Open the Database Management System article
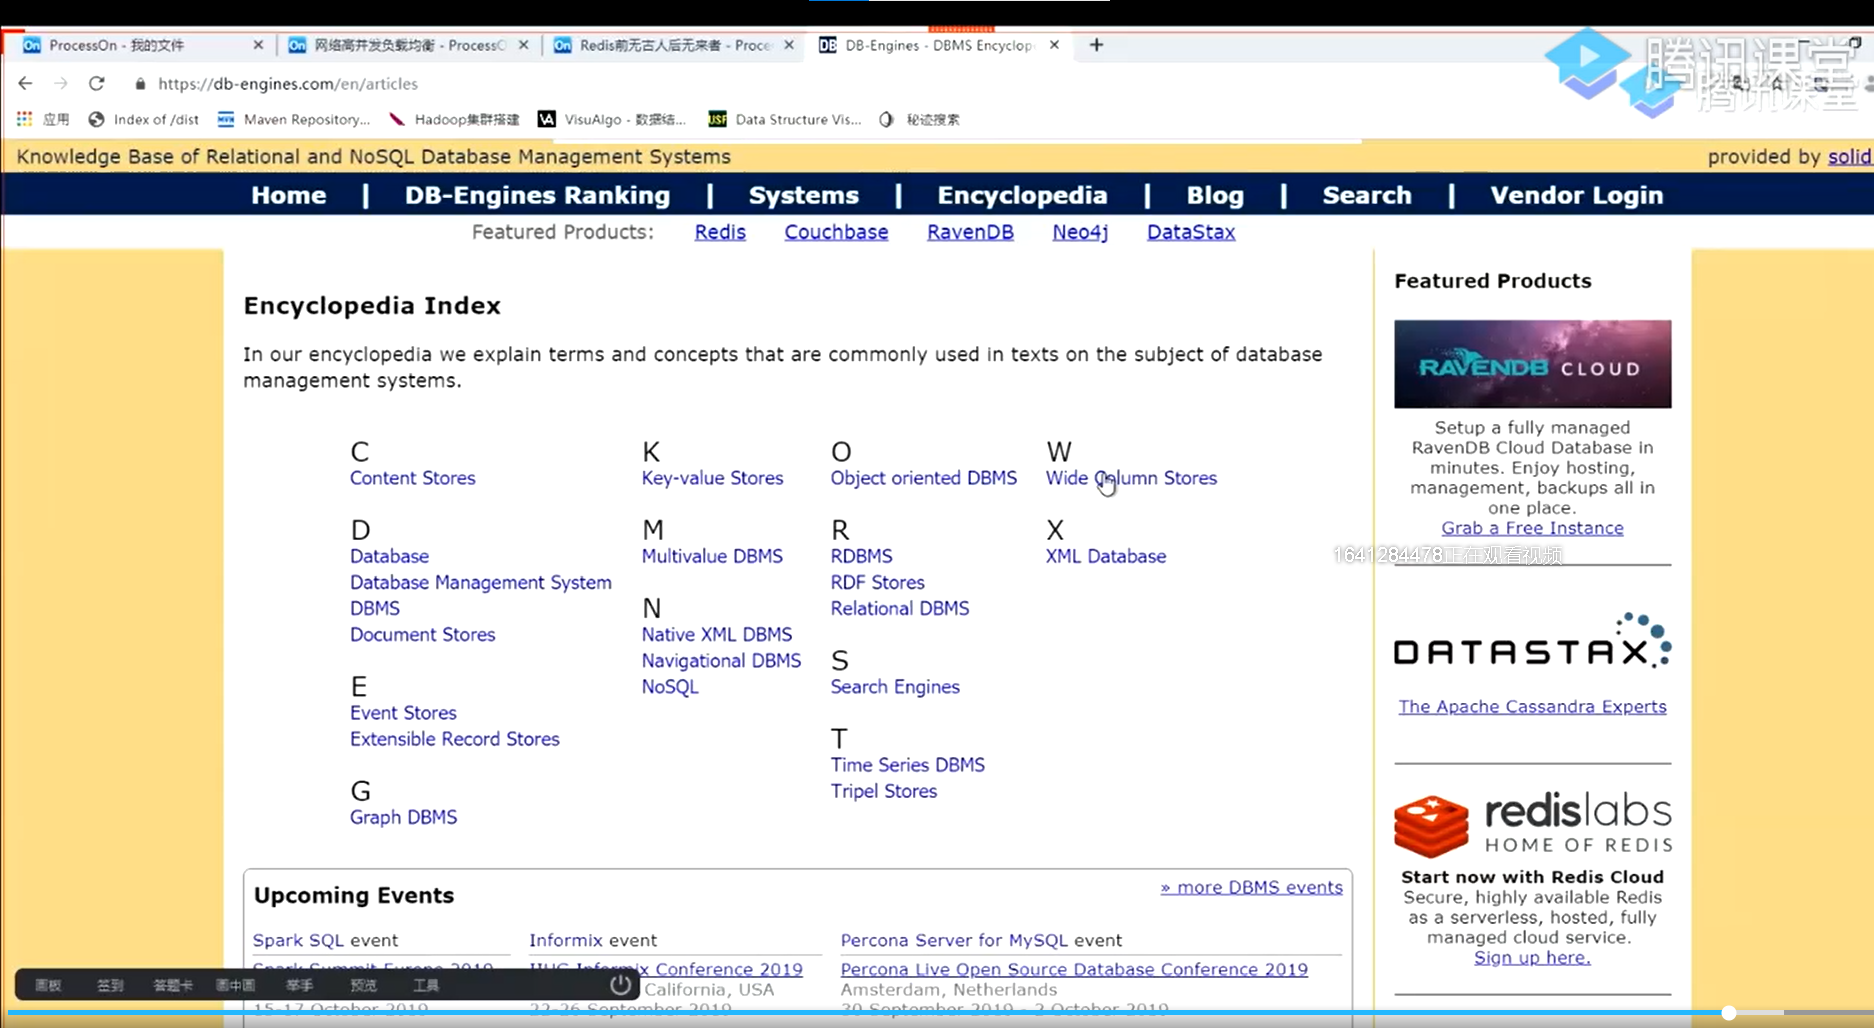 point(481,582)
